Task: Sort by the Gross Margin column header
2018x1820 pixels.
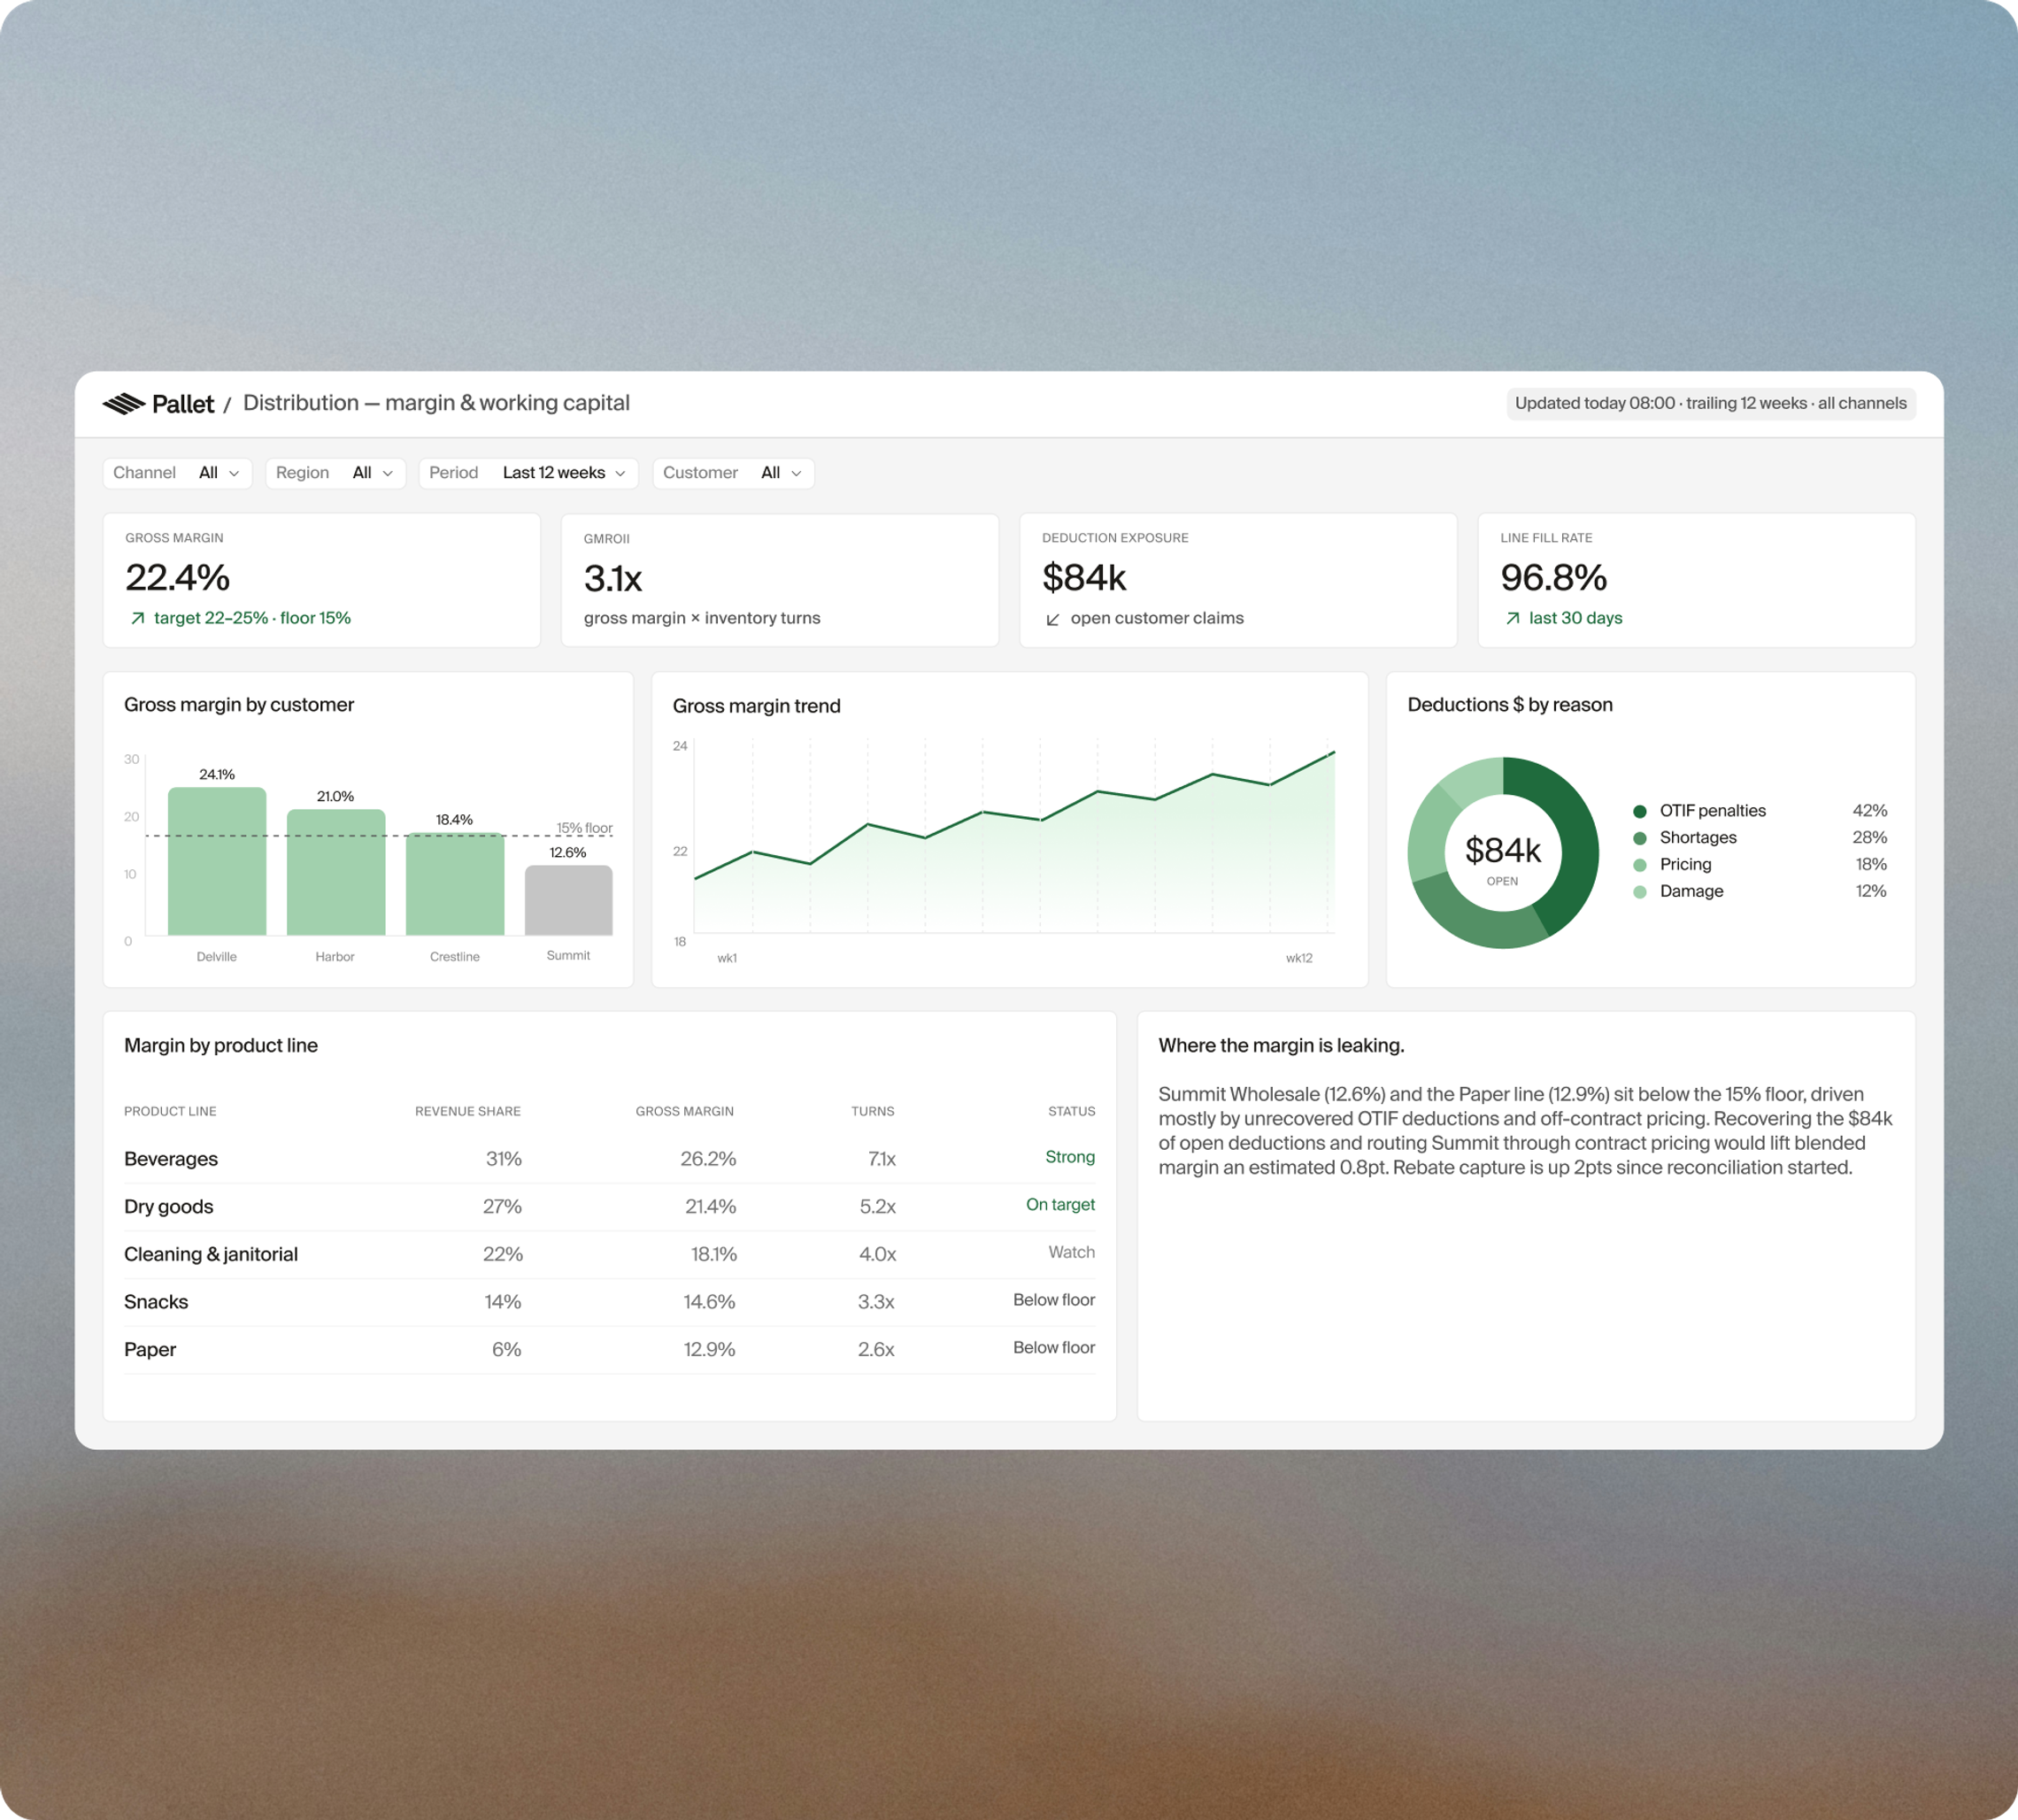Action: [685, 1111]
